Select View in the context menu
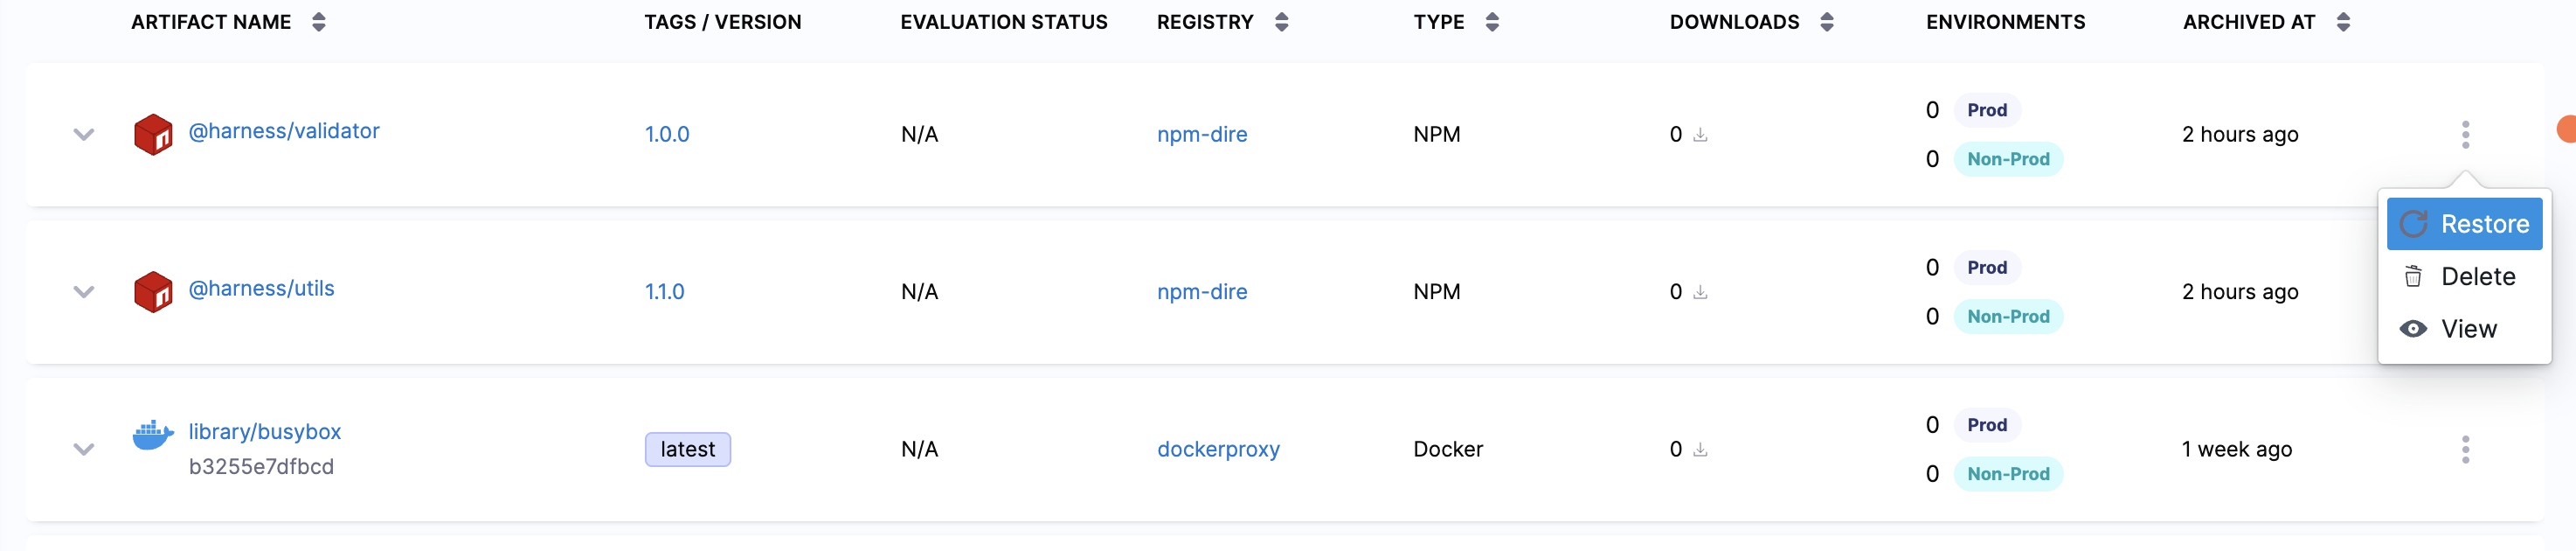This screenshot has height=551, width=2576. click(2464, 329)
